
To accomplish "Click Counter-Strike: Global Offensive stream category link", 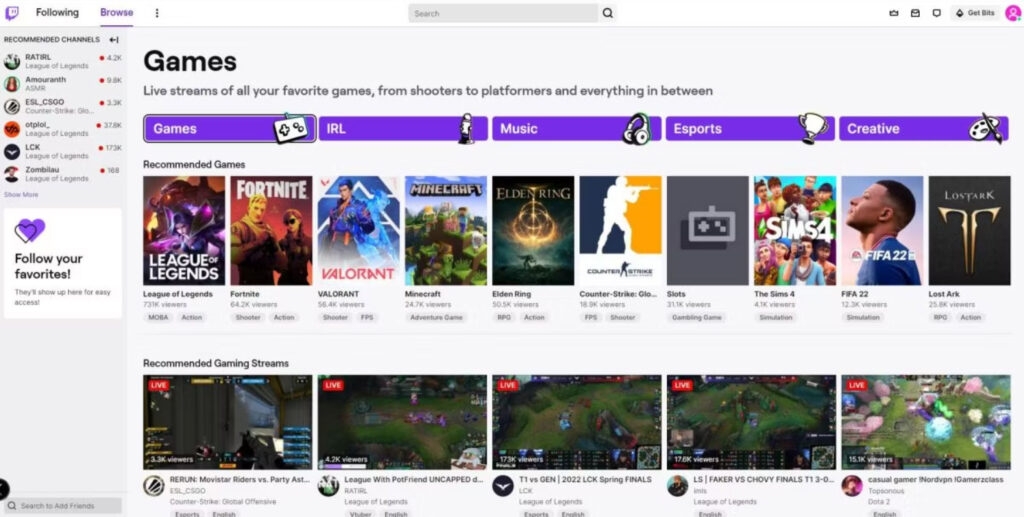I will 223,502.
